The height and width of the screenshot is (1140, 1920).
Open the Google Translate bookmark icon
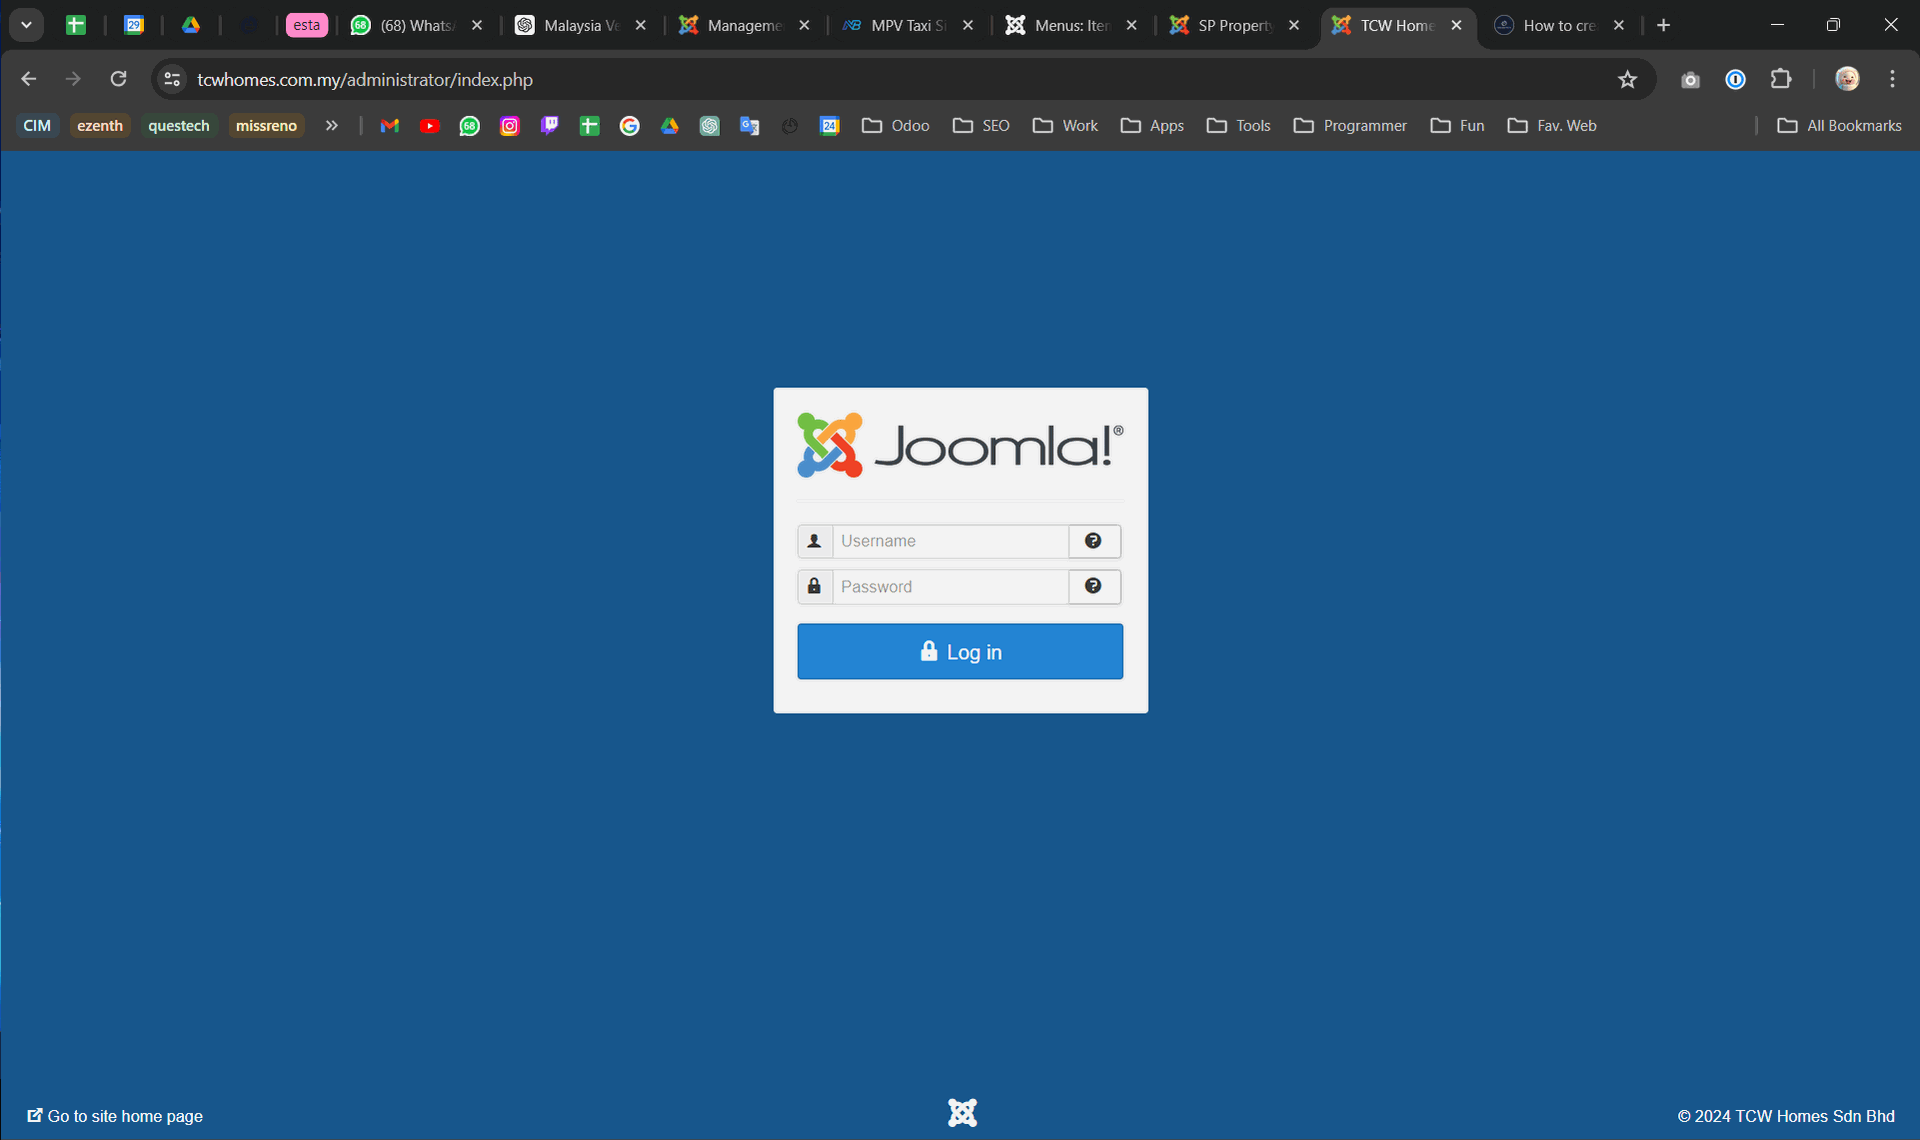[750, 125]
